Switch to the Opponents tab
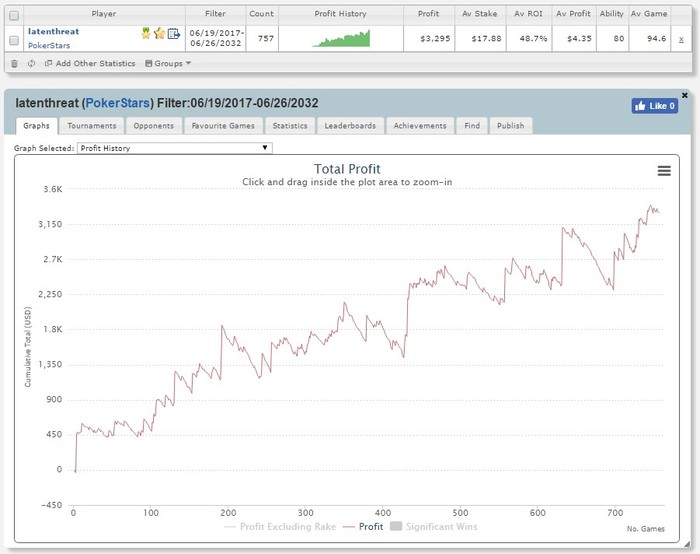 [154, 126]
